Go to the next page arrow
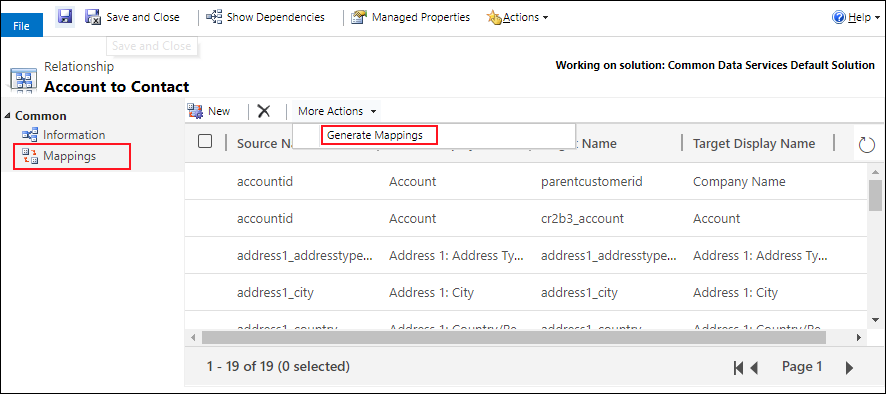 click(849, 367)
